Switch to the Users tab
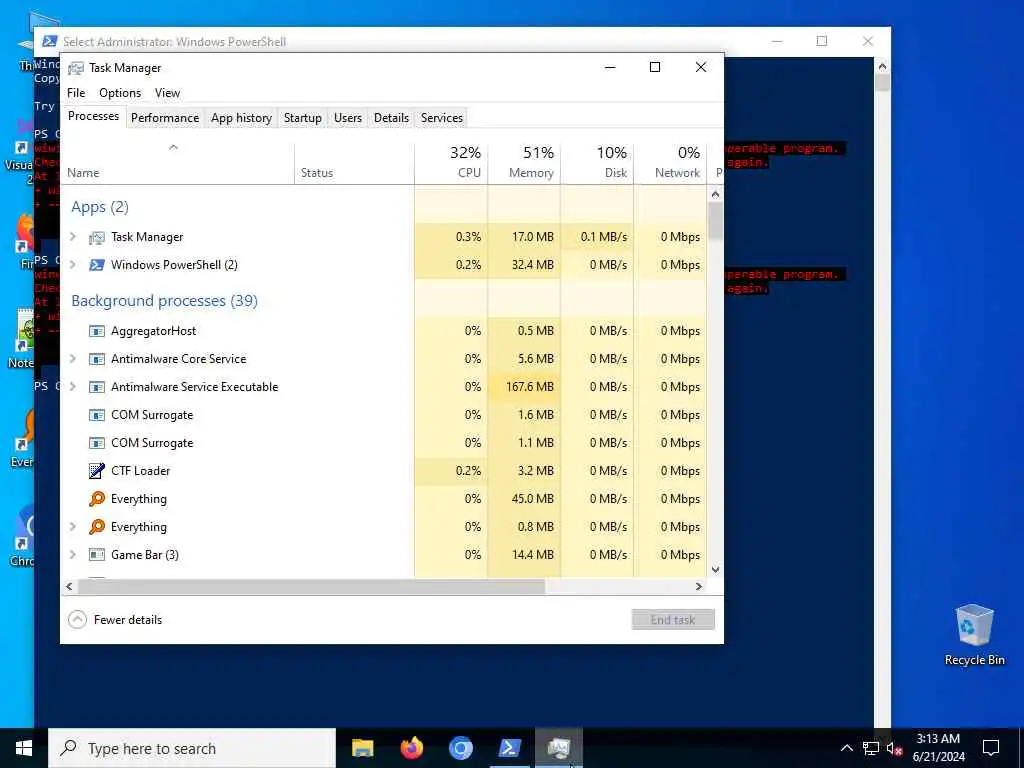The image size is (1024, 768). click(347, 118)
